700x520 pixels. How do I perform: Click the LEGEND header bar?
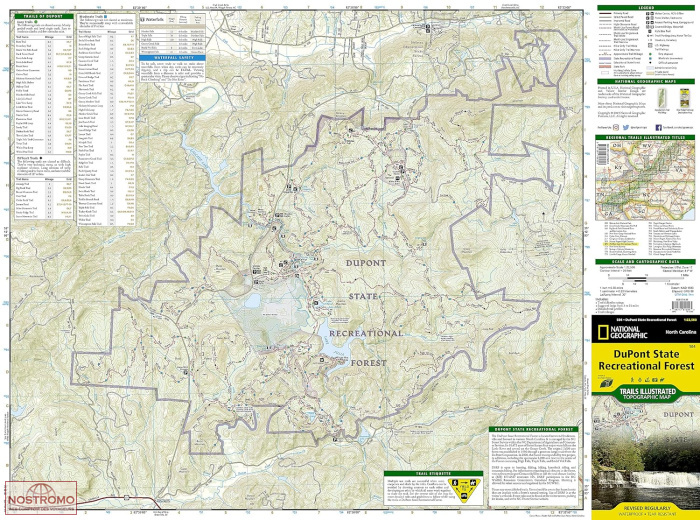(x=646, y=8)
